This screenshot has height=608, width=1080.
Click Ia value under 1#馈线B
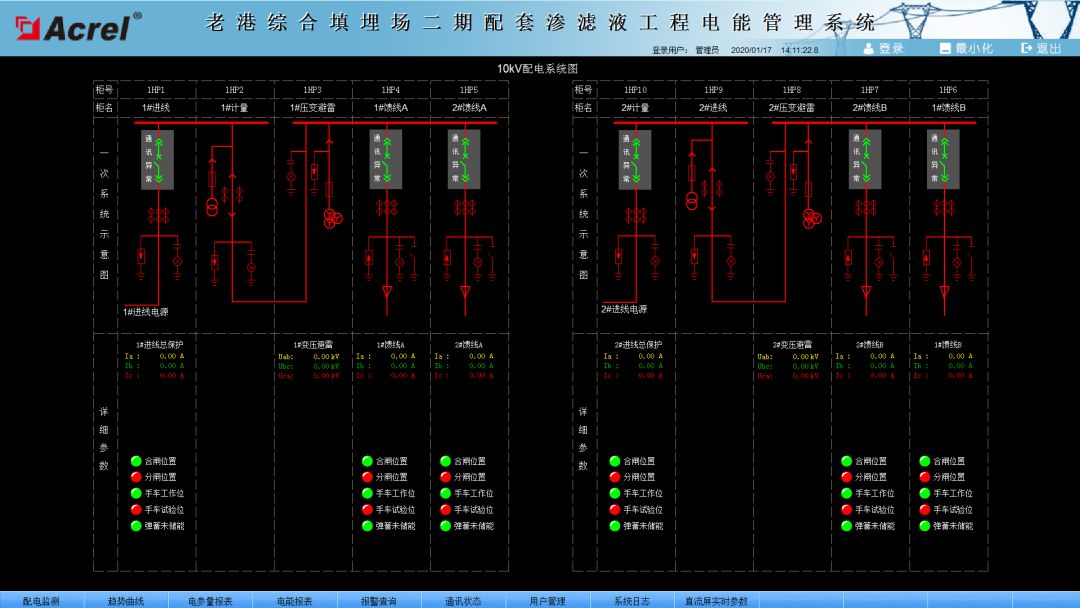pyautogui.click(x=961, y=356)
